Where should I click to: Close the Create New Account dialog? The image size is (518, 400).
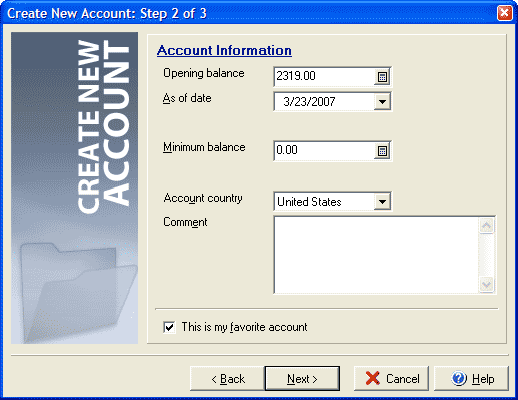point(504,13)
